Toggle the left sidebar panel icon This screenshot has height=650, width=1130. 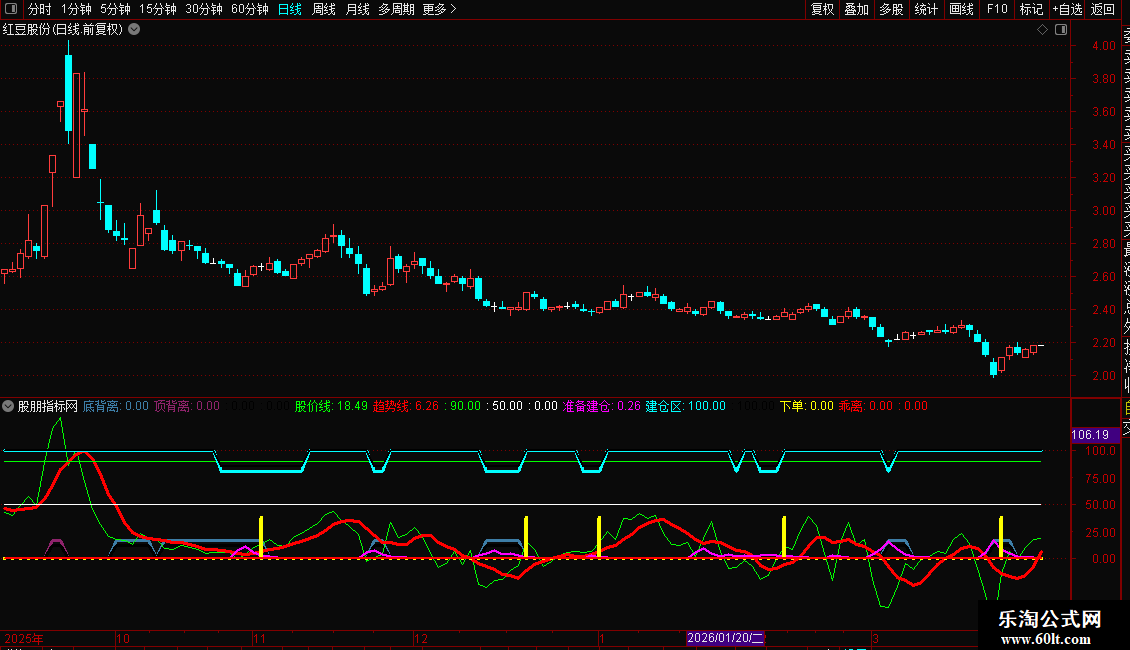click(x=11, y=10)
